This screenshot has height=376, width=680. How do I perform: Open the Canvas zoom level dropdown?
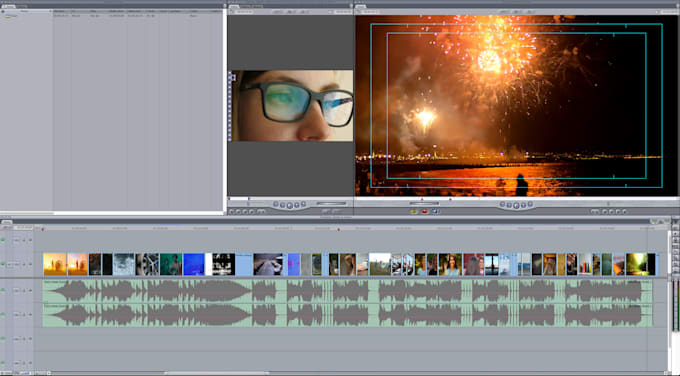click(x=504, y=12)
